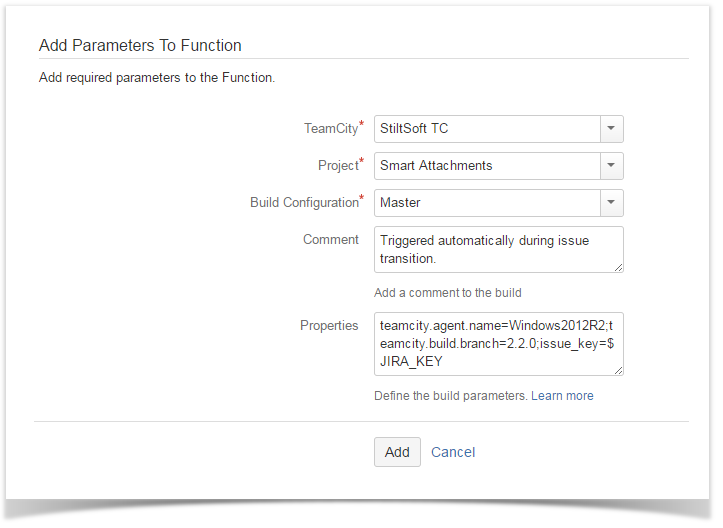Viewport: 723px width, 528px height.
Task: Click the Smart Attachments selection field
Action: (486, 166)
